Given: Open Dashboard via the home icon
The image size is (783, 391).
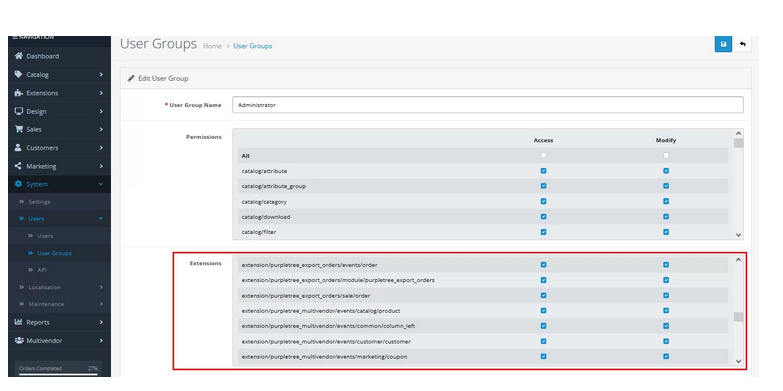Looking at the screenshot, I should click(18, 56).
